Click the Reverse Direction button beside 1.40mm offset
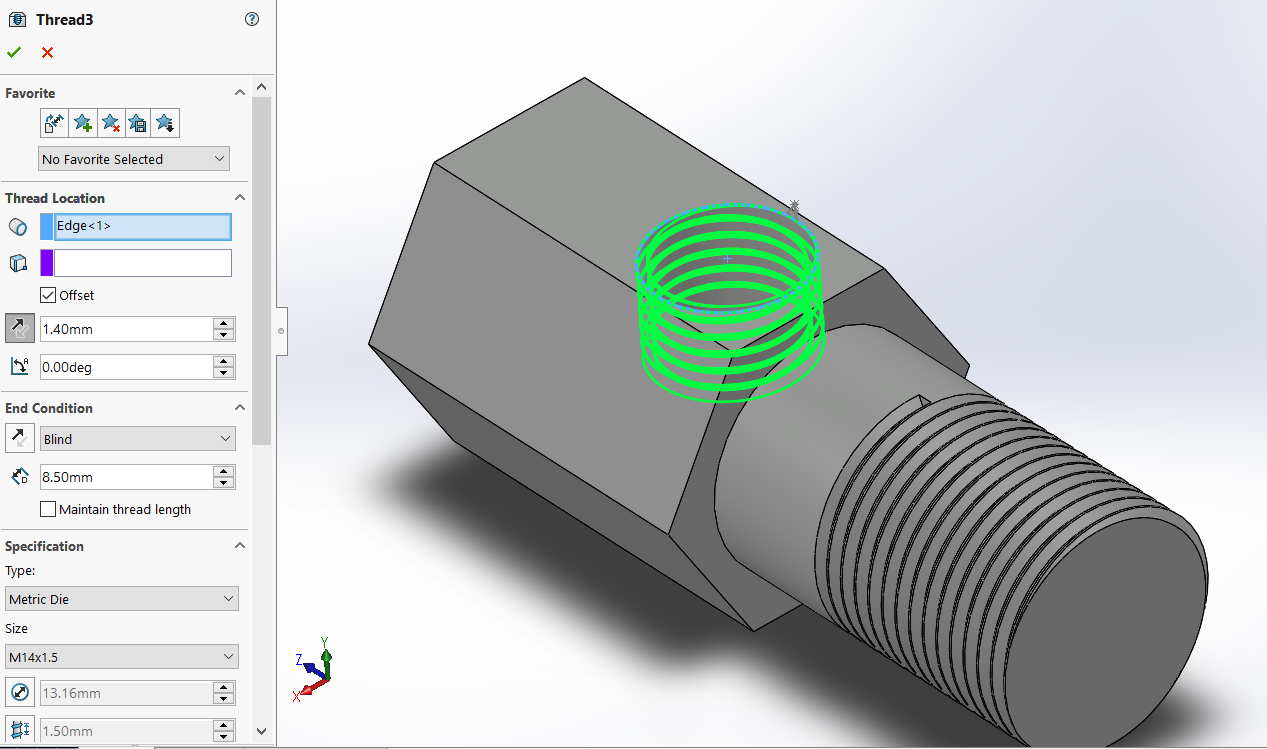 20,328
